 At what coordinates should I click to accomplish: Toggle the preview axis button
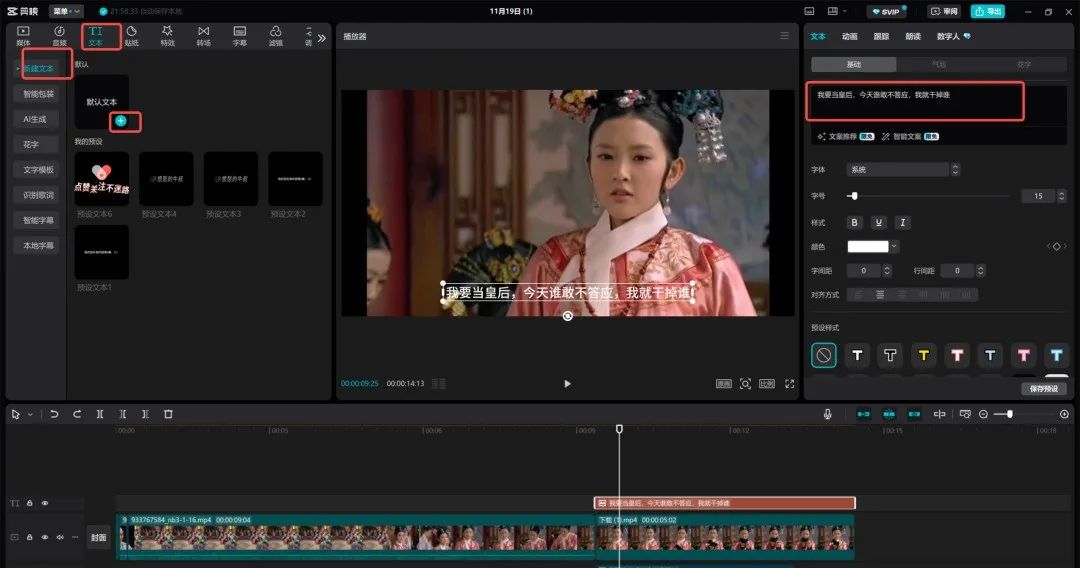click(x=939, y=414)
